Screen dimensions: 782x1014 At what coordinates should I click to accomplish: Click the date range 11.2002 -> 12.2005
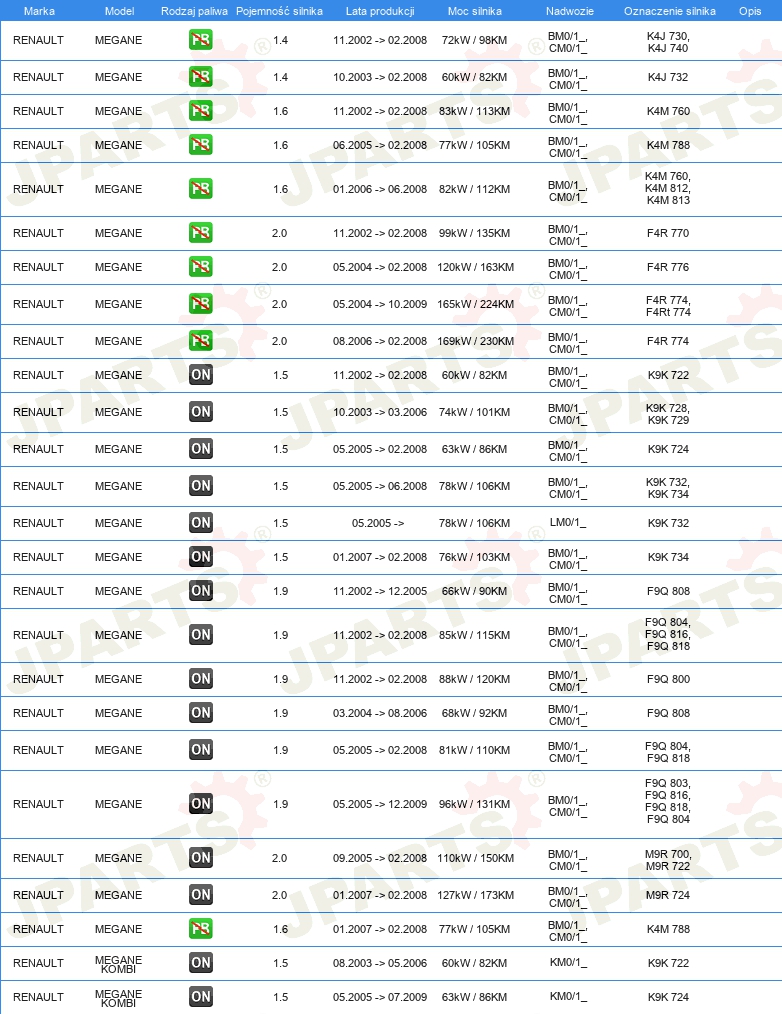(380, 591)
